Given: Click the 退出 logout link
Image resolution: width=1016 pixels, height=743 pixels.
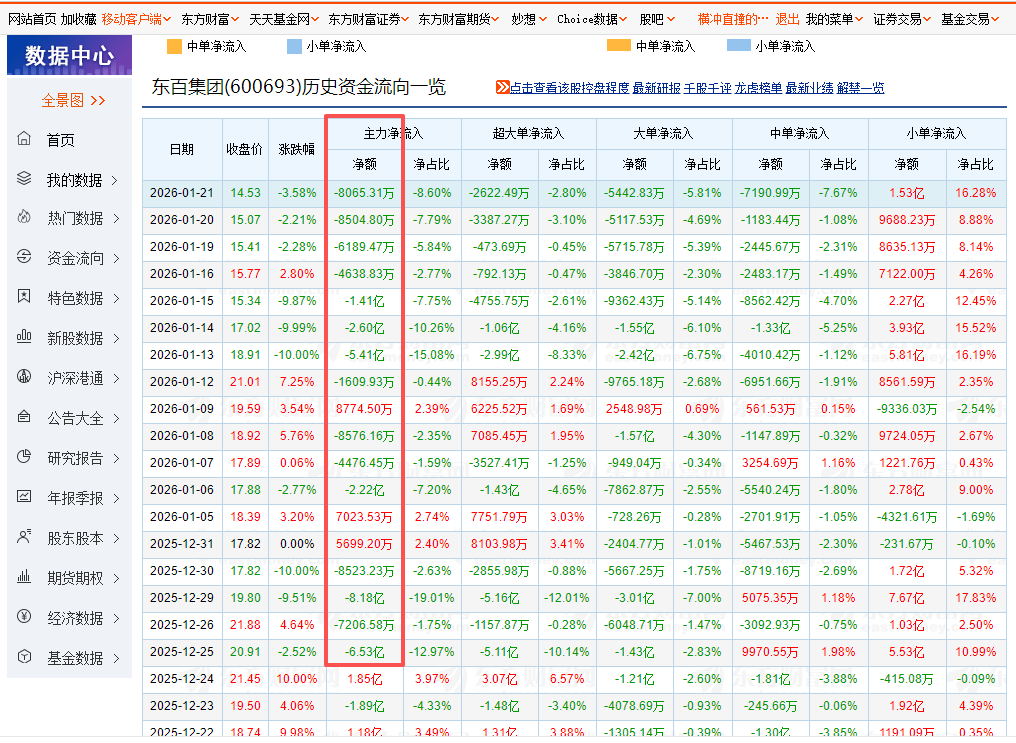Looking at the screenshot, I should (x=787, y=19).
